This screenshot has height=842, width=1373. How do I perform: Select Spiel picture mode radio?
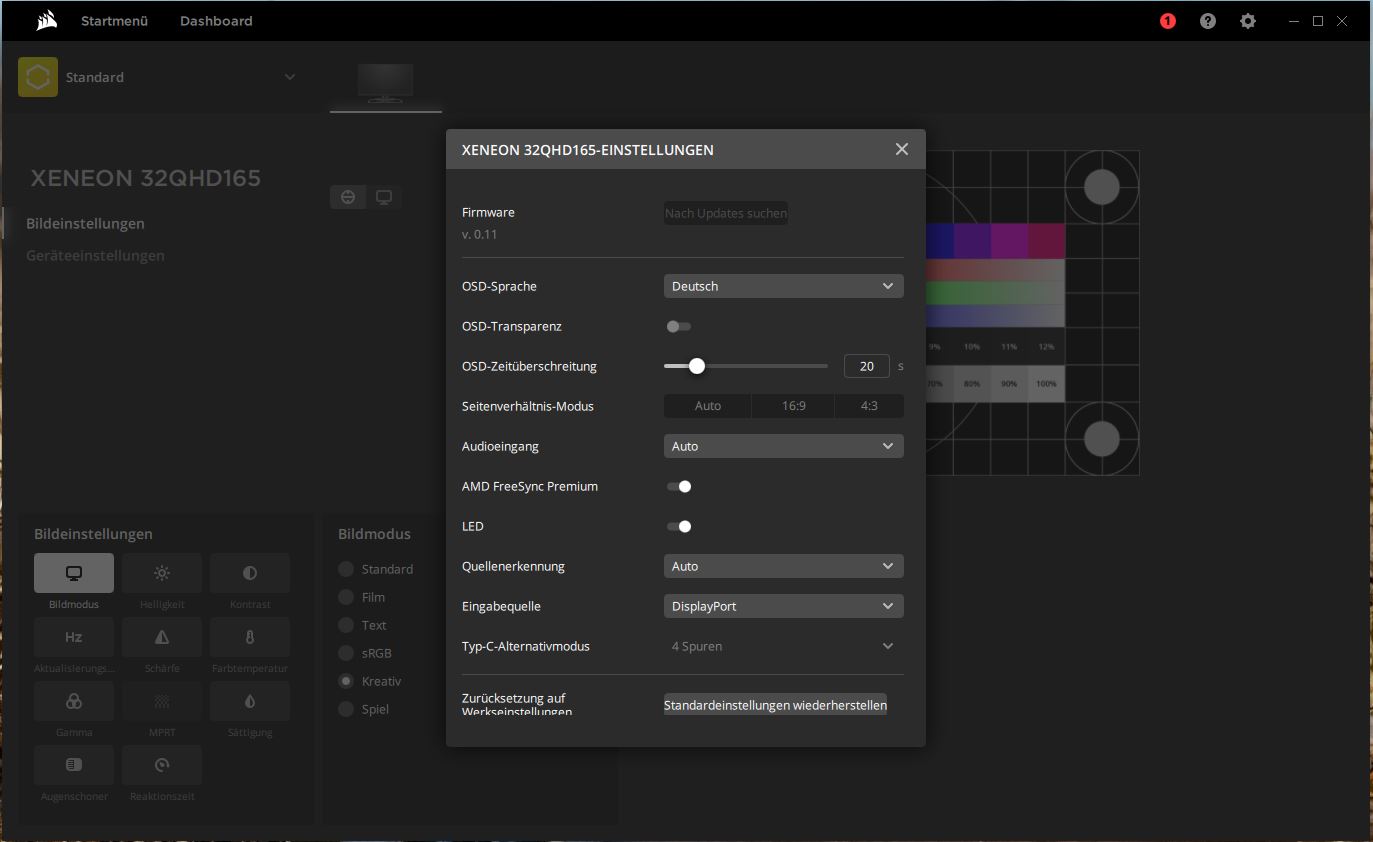[x=346, y=709]
